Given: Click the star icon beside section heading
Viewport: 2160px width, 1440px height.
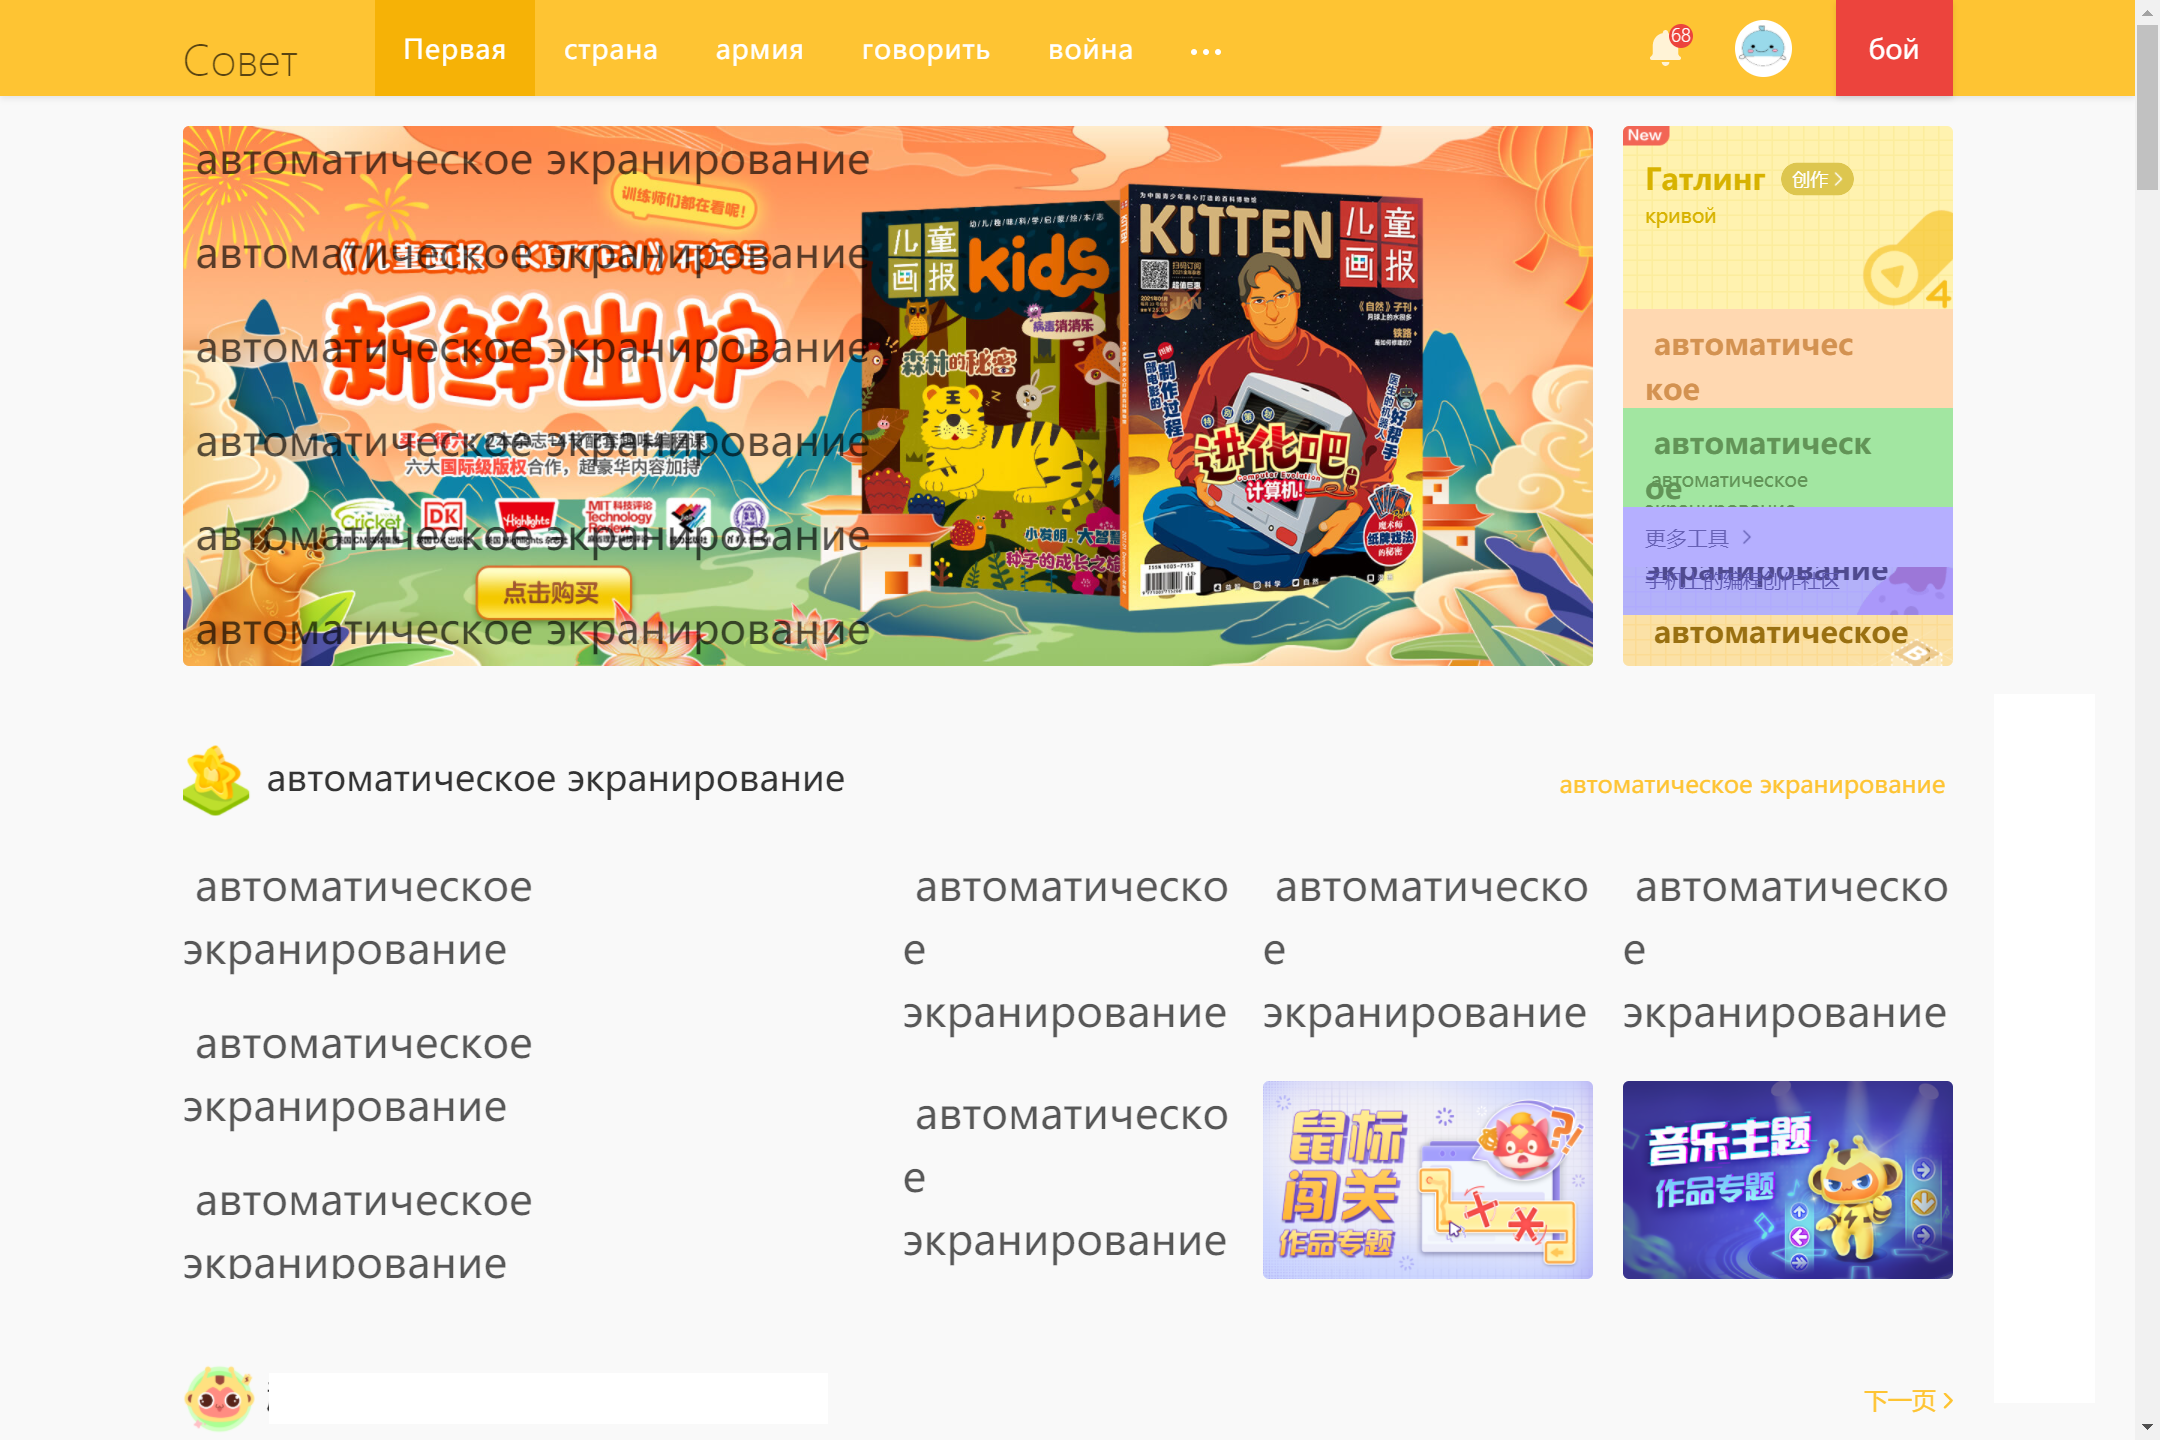Looking at the screenshot, I should point(216,780).
